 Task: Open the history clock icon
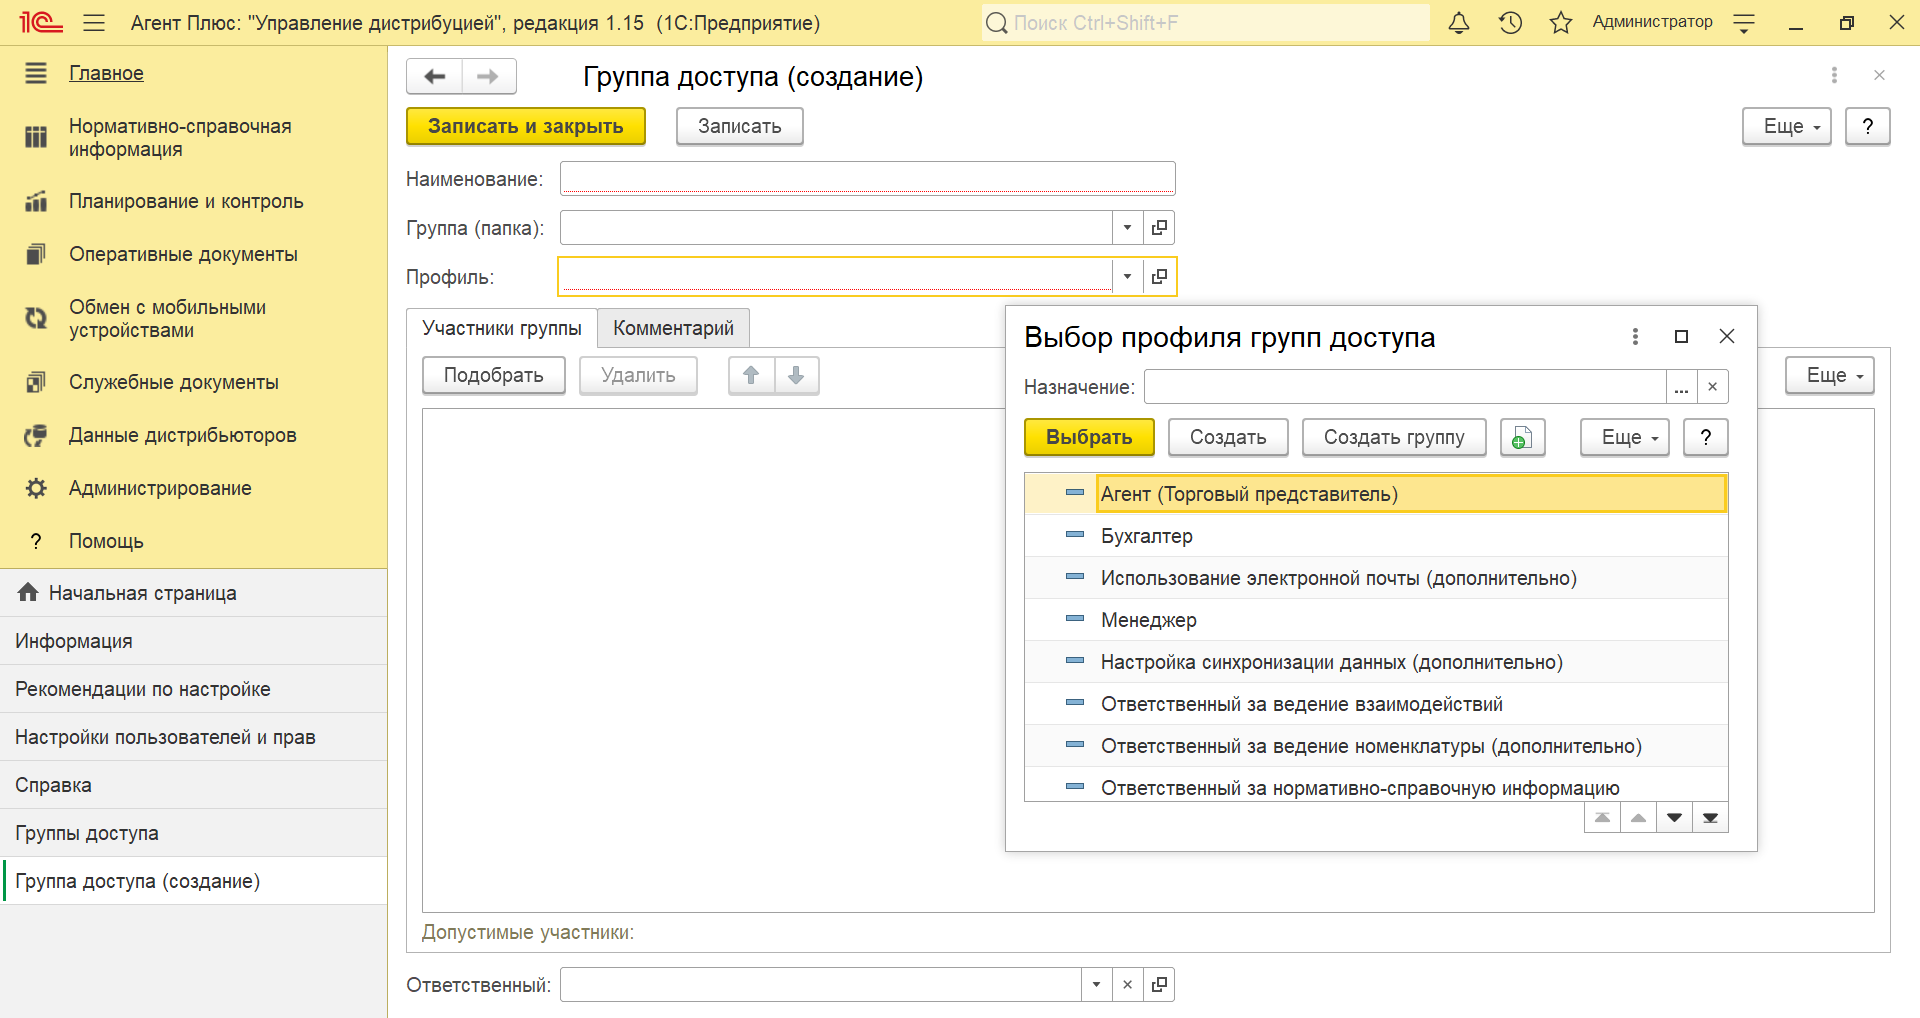tap(1510, 23)
